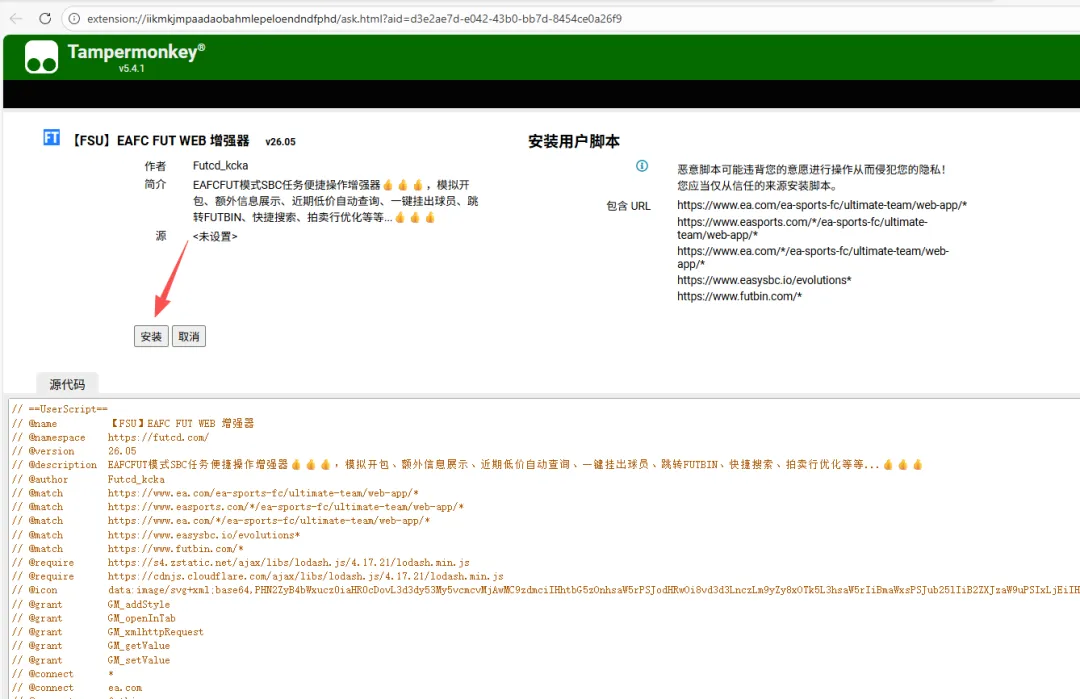The width and height of the screenshot is (1080, 699).
Task: Click the @name line in source code
Action: click(133, 424)
